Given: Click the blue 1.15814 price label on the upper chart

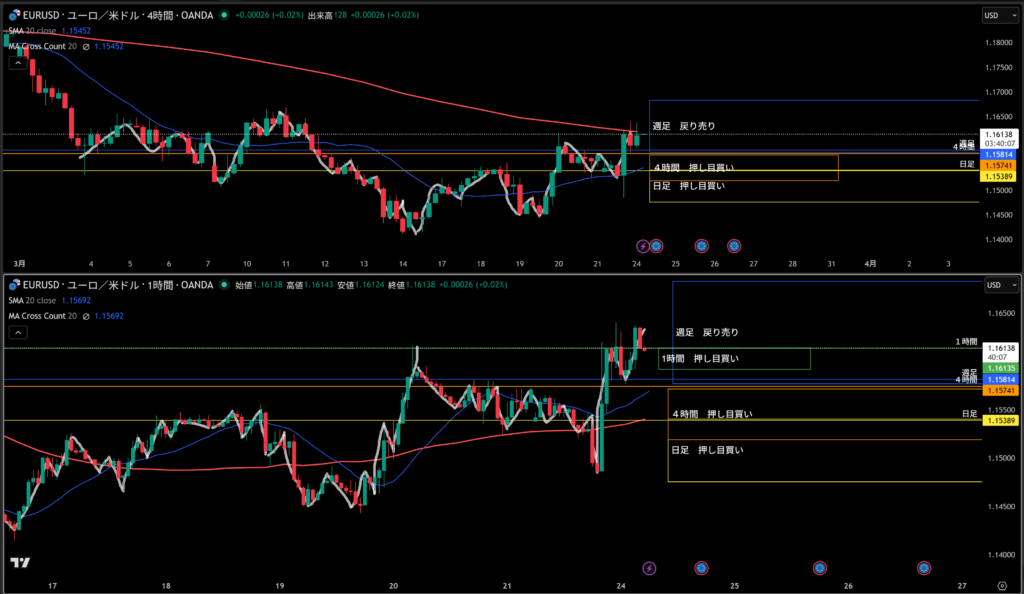Looking at the screenshot, I should click(x=998, y=155).
